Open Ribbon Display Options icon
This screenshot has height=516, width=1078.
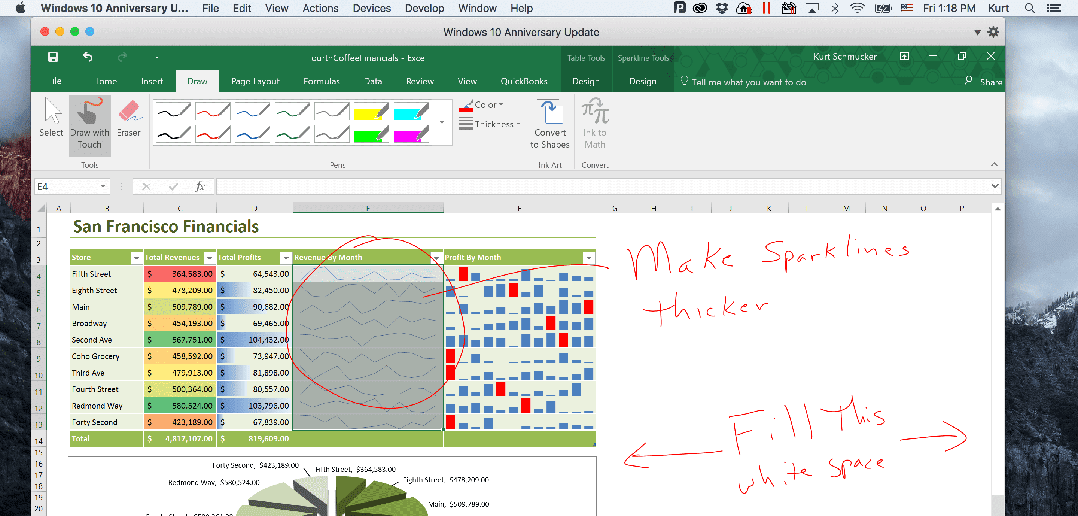[x=905, y=56]
